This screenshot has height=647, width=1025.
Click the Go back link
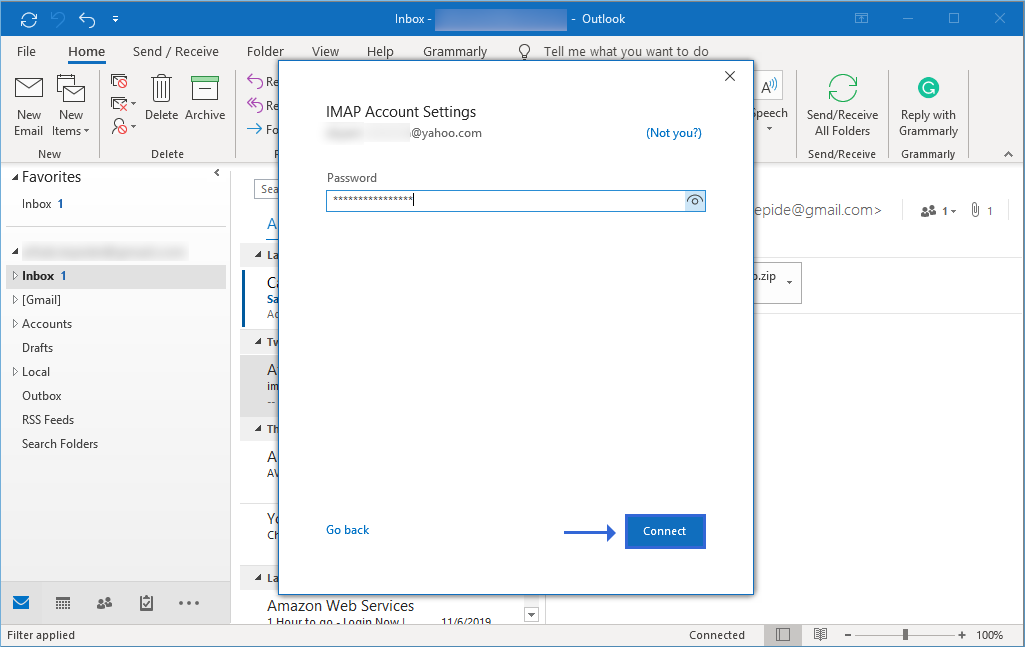point(348,530)
